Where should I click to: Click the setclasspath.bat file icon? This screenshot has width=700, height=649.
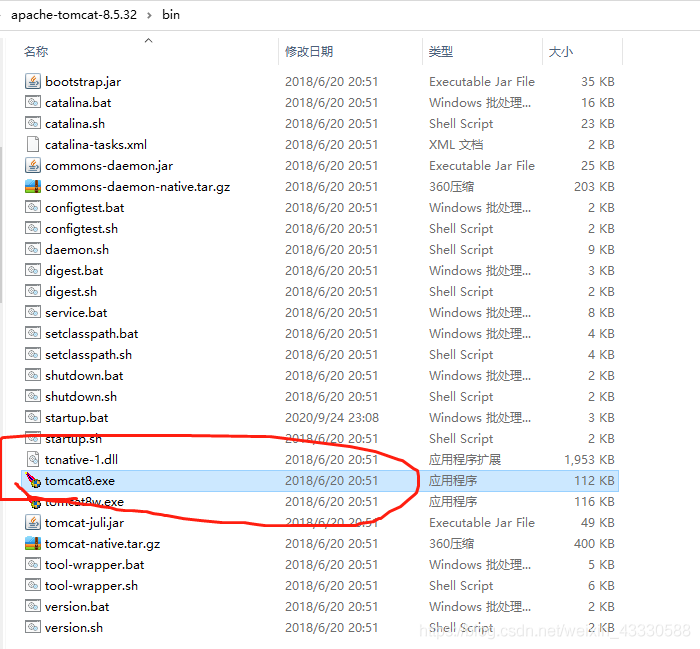pos(33,333)
